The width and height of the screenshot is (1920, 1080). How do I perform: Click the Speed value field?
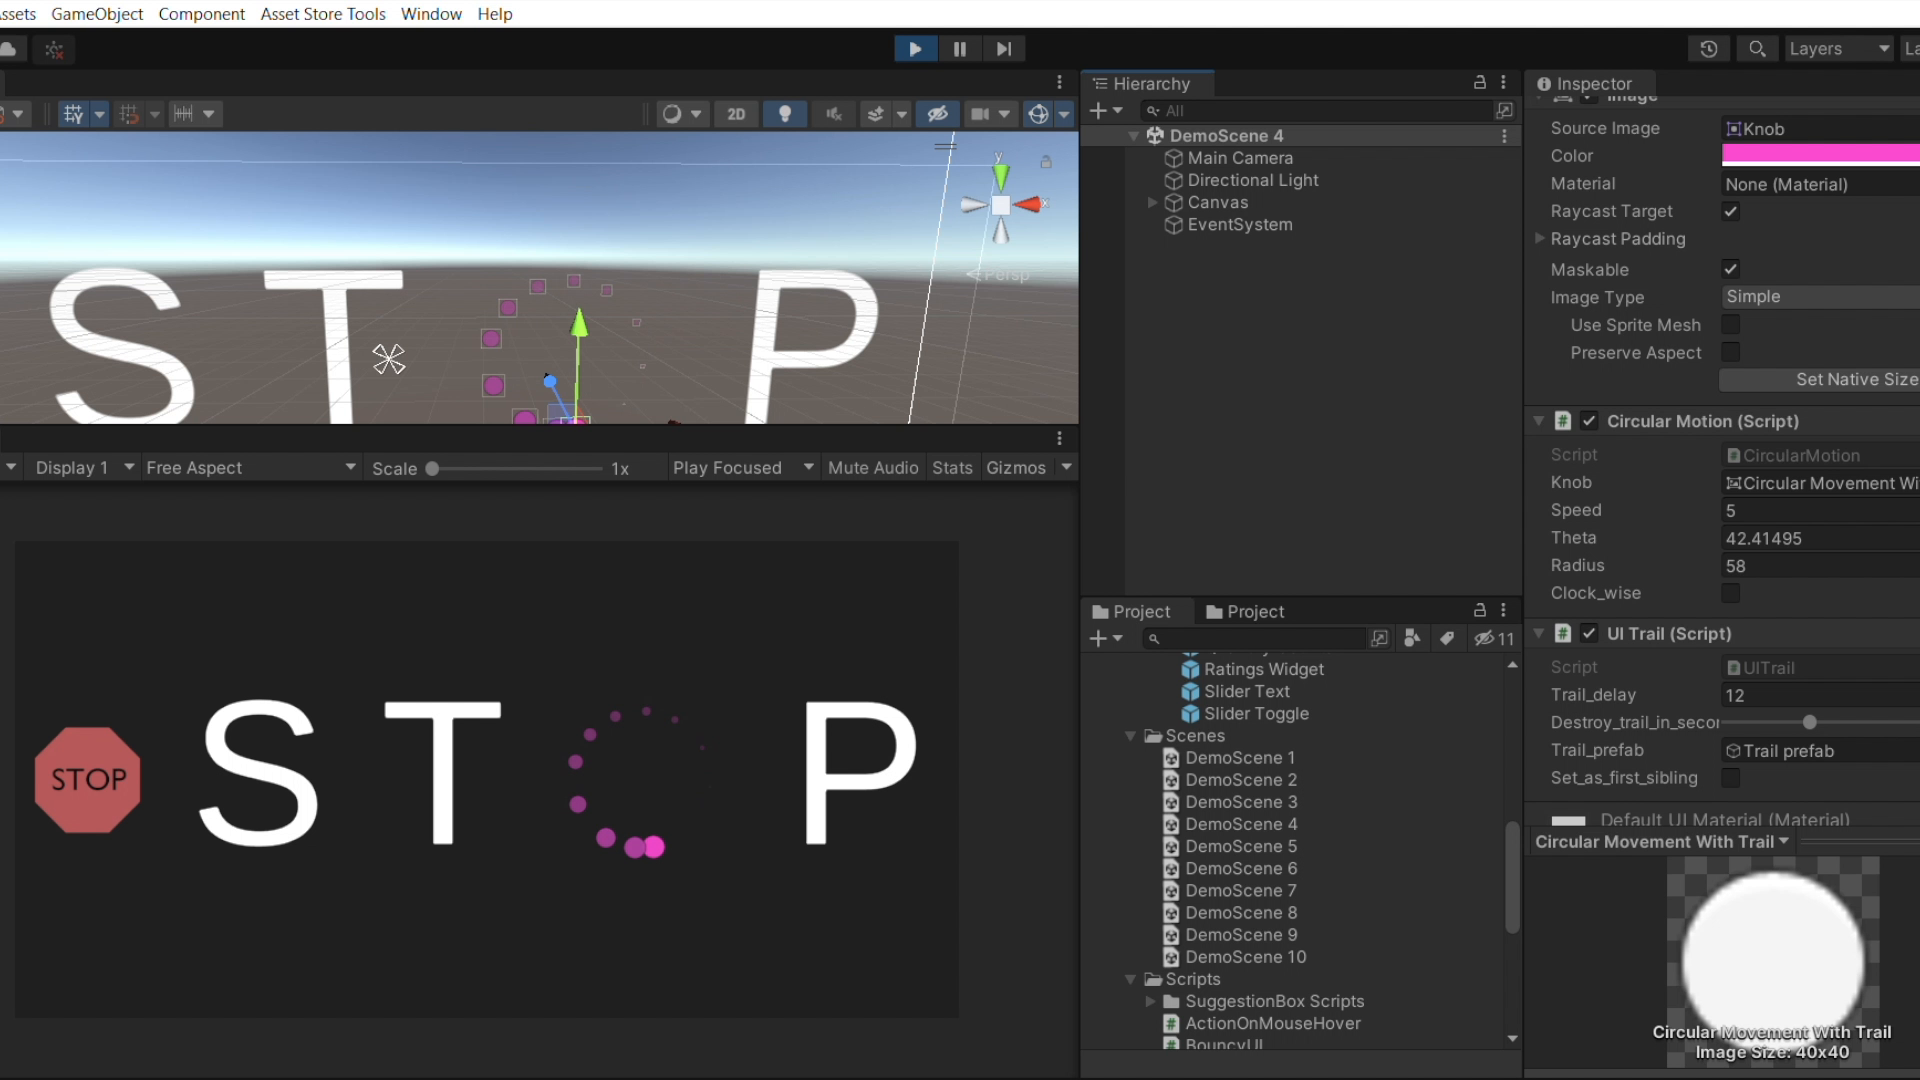pyautogui.click(x=1820, y=510)
